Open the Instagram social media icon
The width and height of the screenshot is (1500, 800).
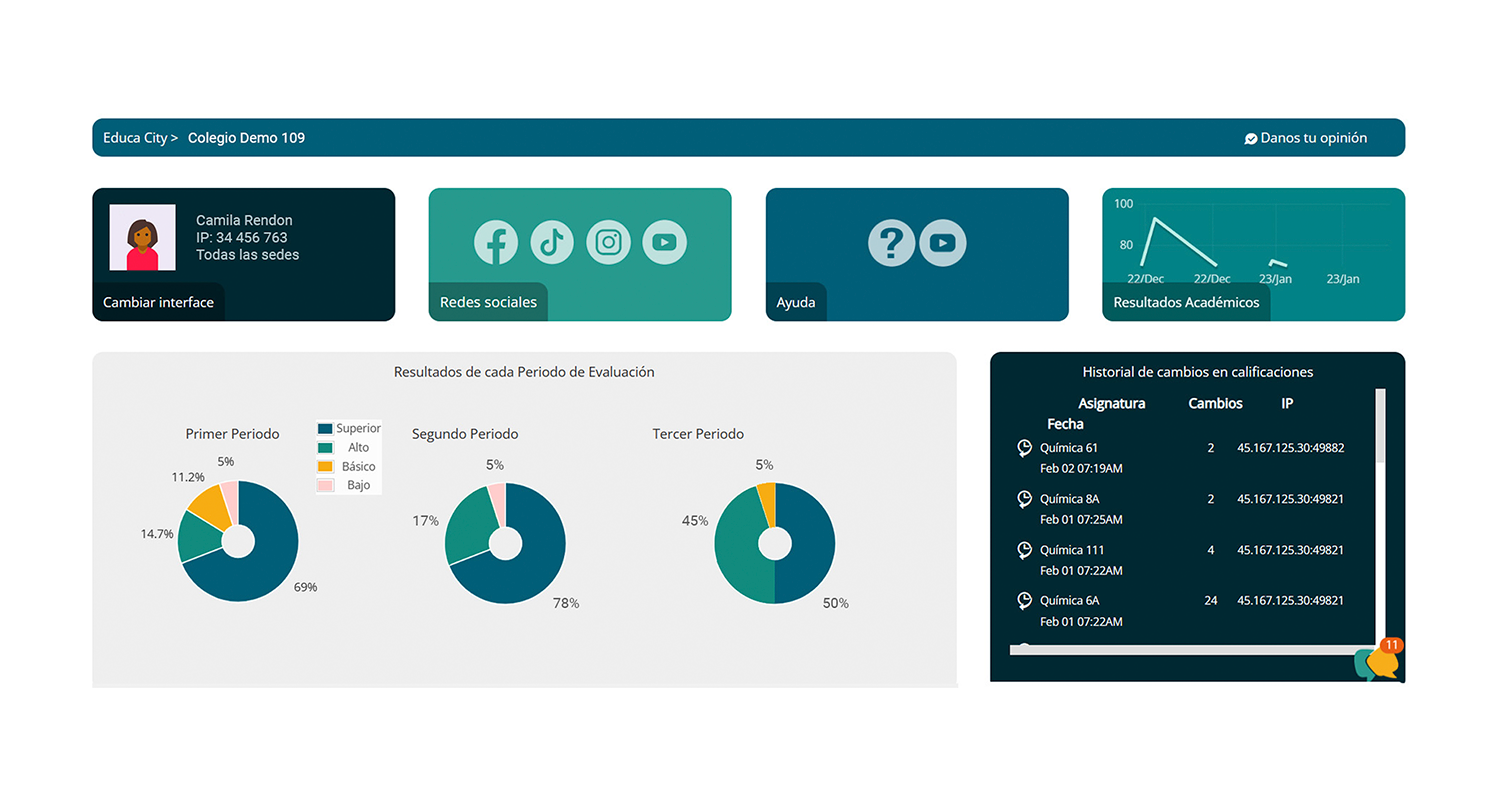click(608, 243)
